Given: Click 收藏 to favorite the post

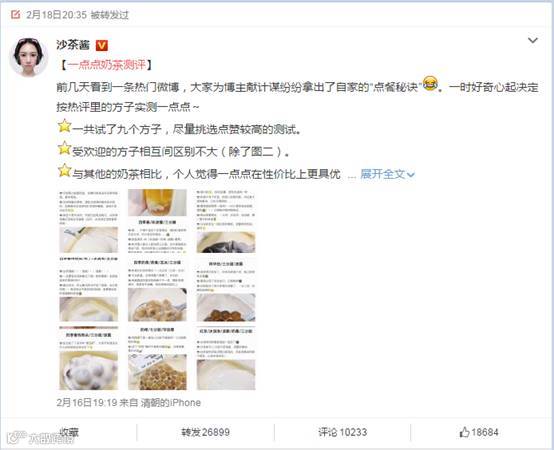Looking at the screenshot, I should pyautogui.click(x=69, y=432).
